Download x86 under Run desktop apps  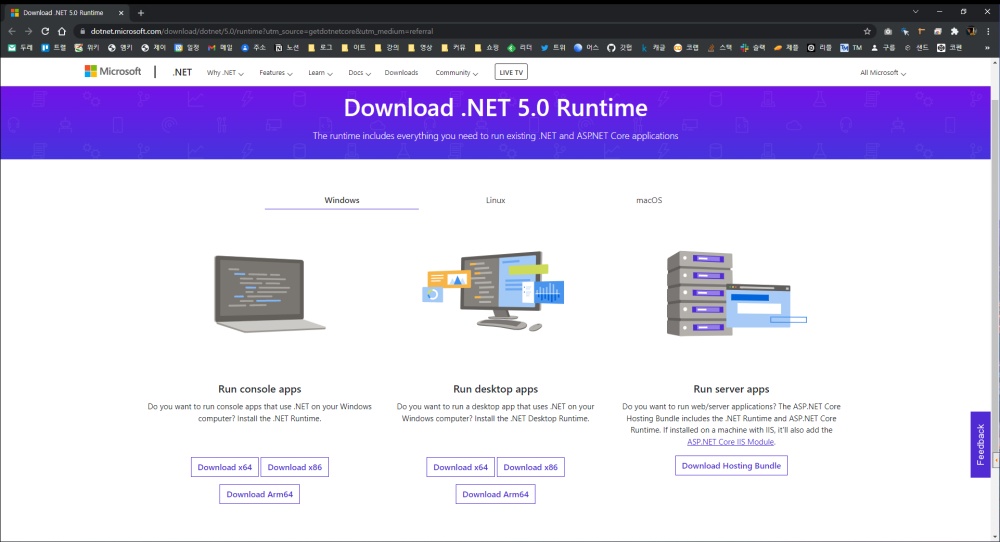(531, 467)
